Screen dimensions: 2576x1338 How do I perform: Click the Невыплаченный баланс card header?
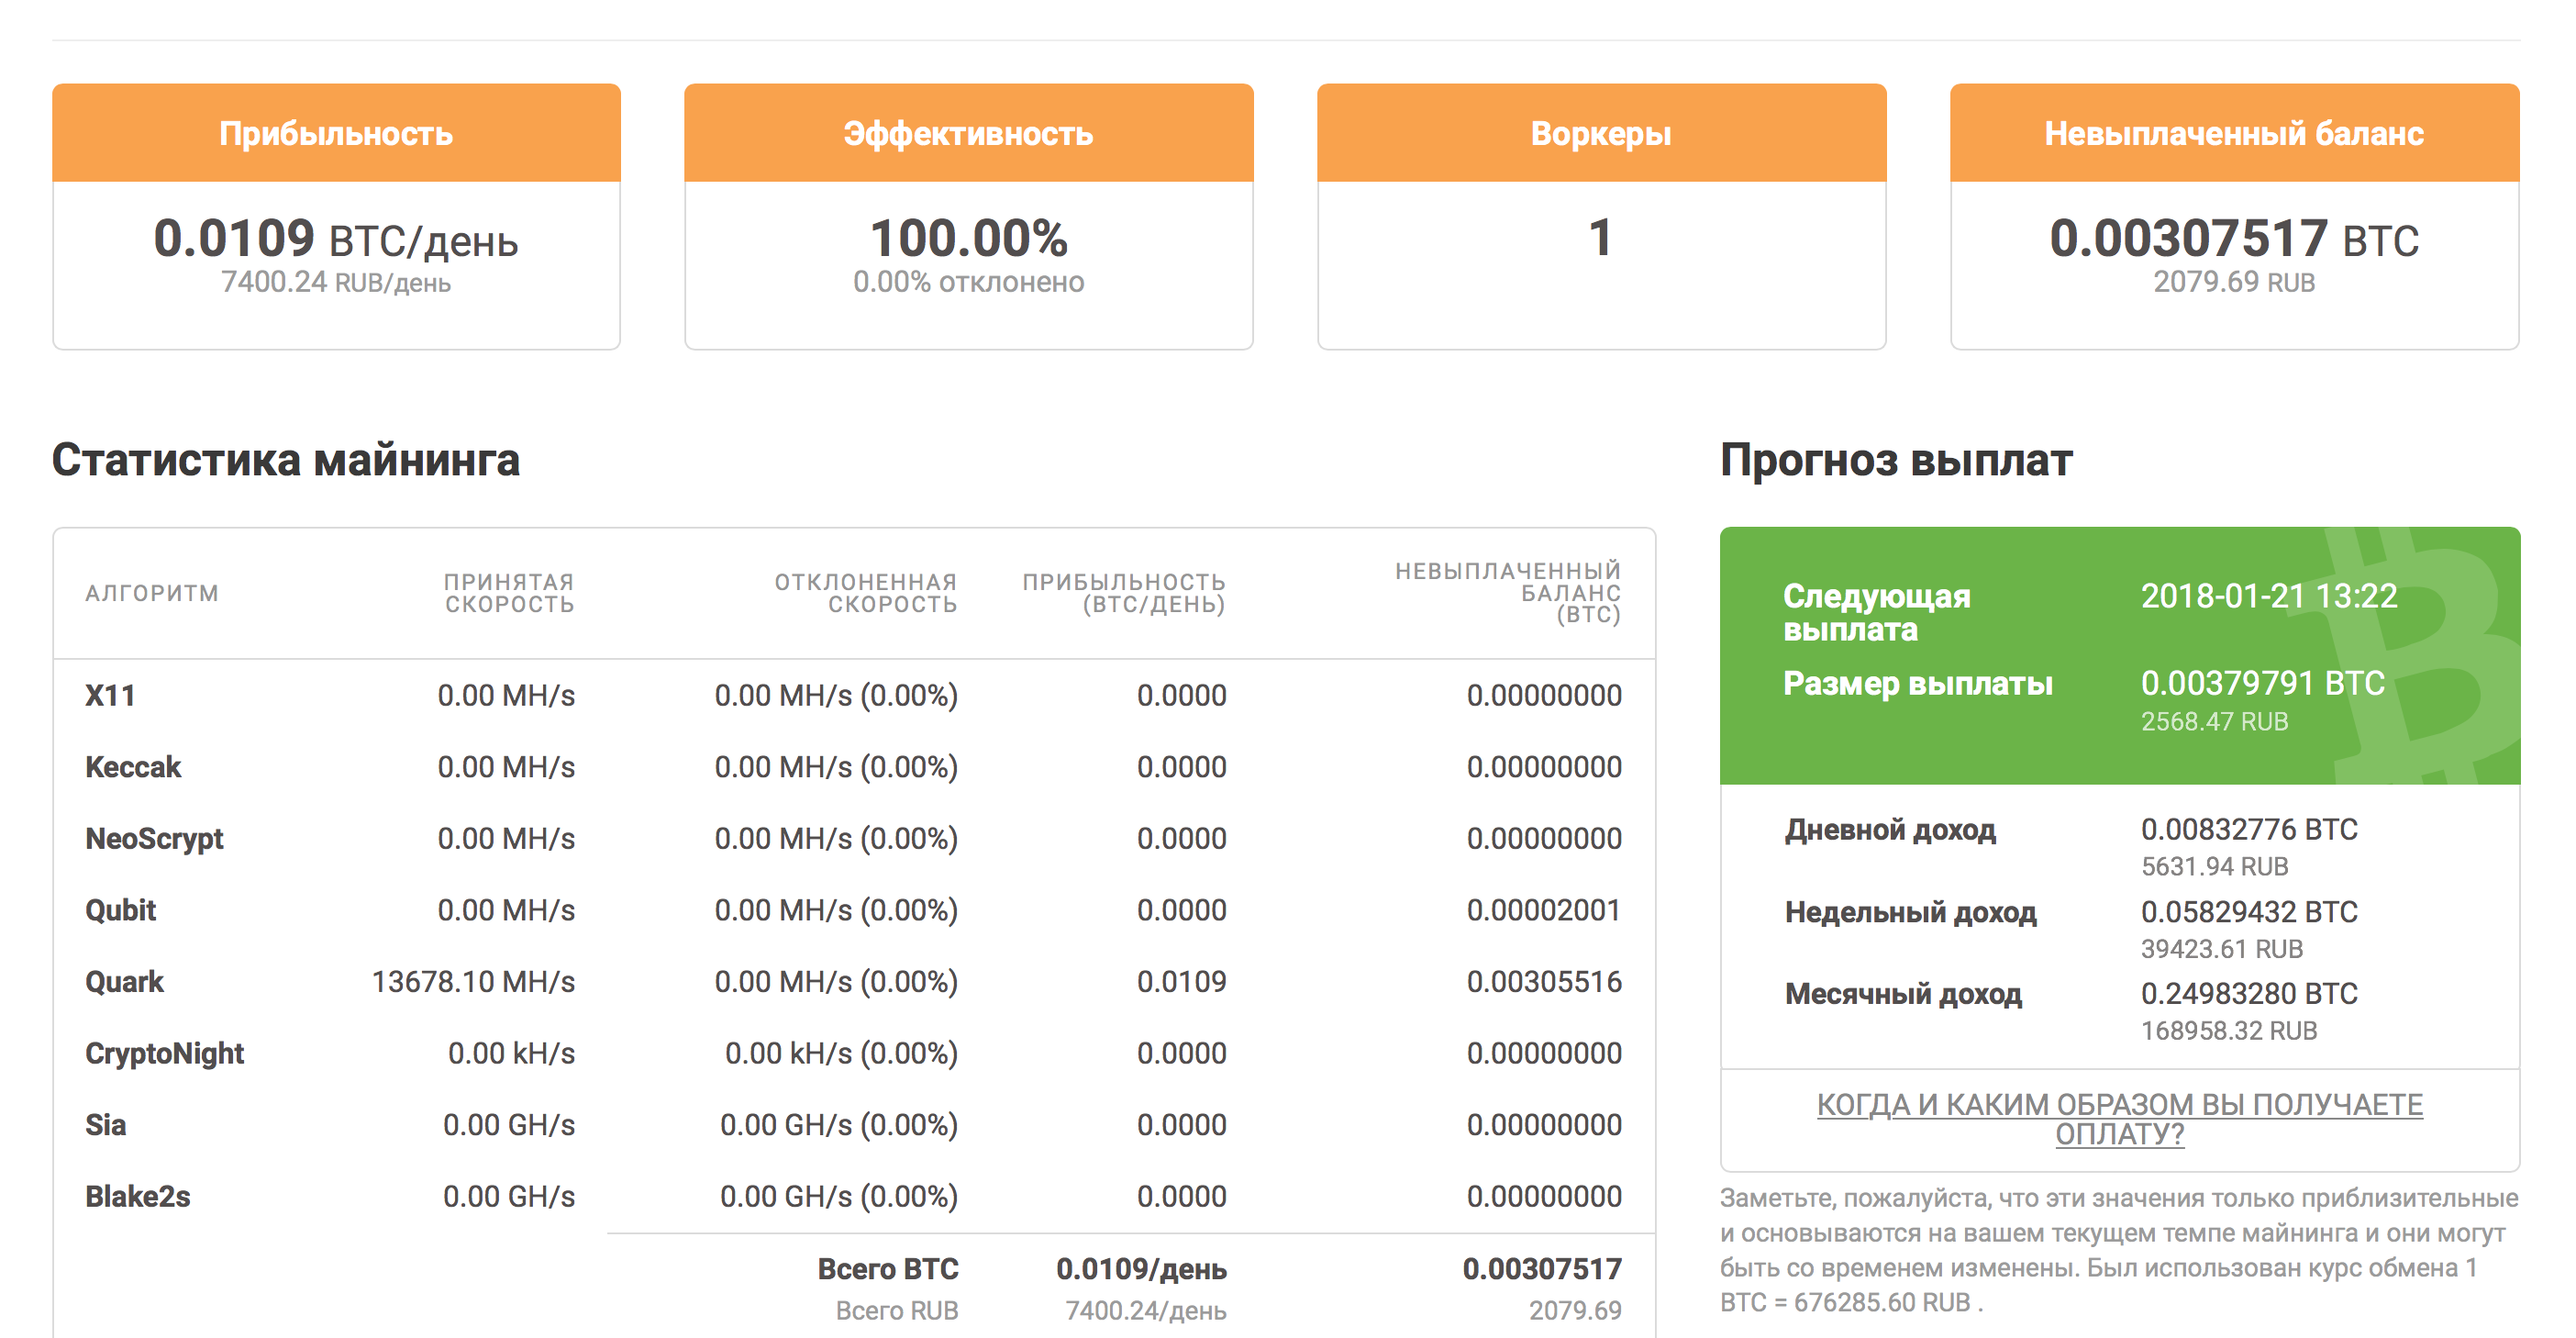[x=2234, y=133]
